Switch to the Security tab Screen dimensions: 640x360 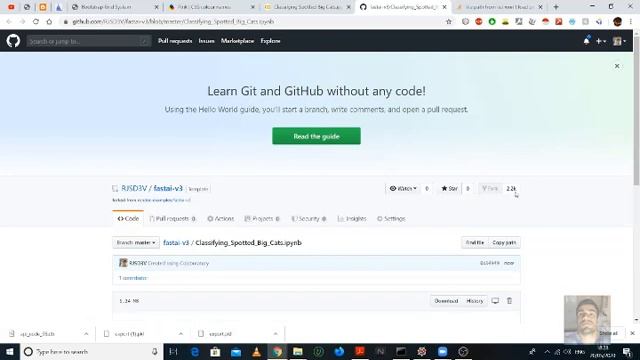[x=309, y=219]
